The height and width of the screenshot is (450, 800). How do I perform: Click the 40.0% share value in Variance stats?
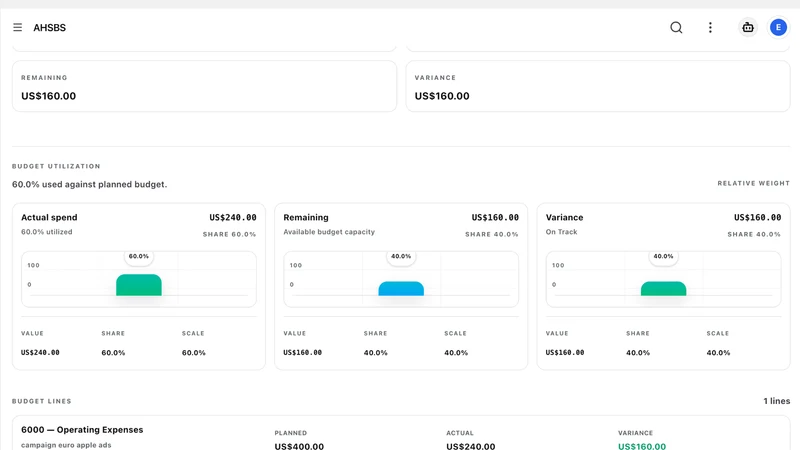click(638, 353)
